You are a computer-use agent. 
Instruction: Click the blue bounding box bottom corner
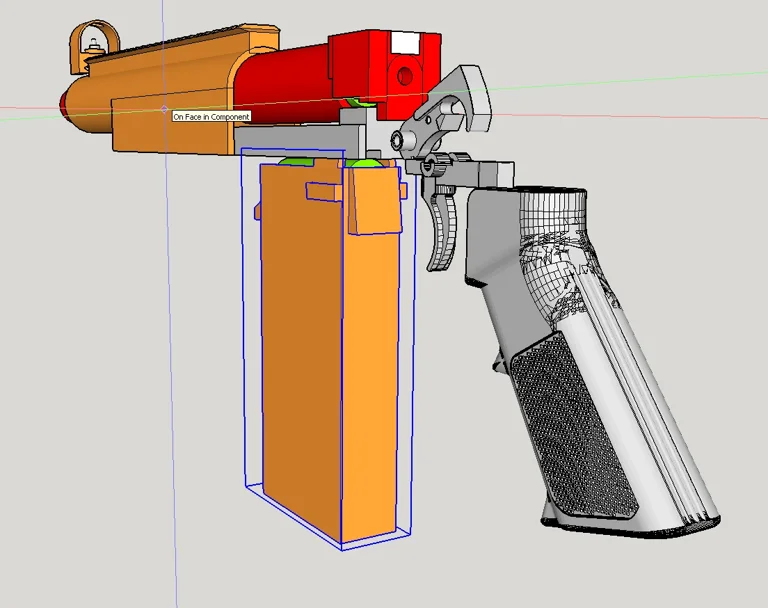pos(342,549)
